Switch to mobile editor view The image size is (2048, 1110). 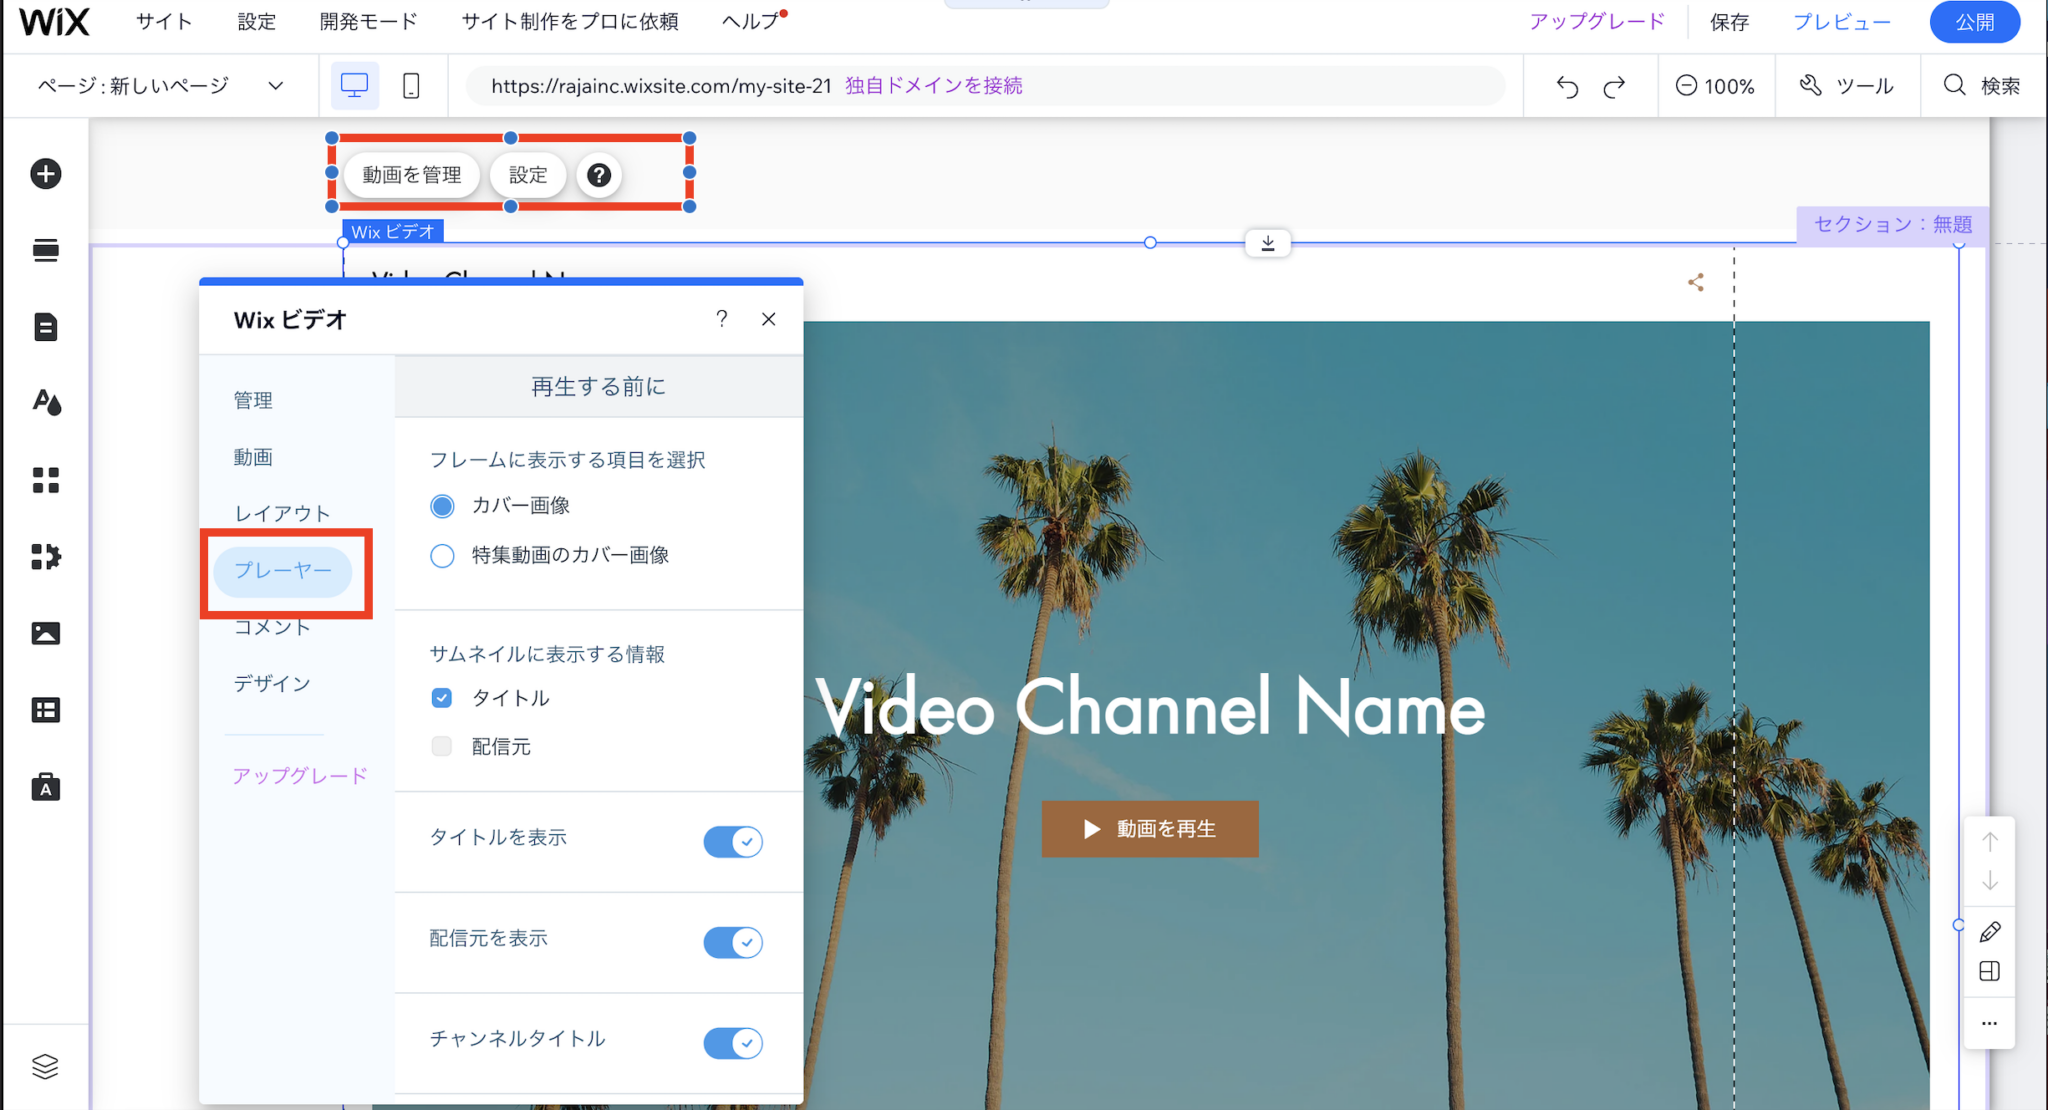tap(410, 86)
